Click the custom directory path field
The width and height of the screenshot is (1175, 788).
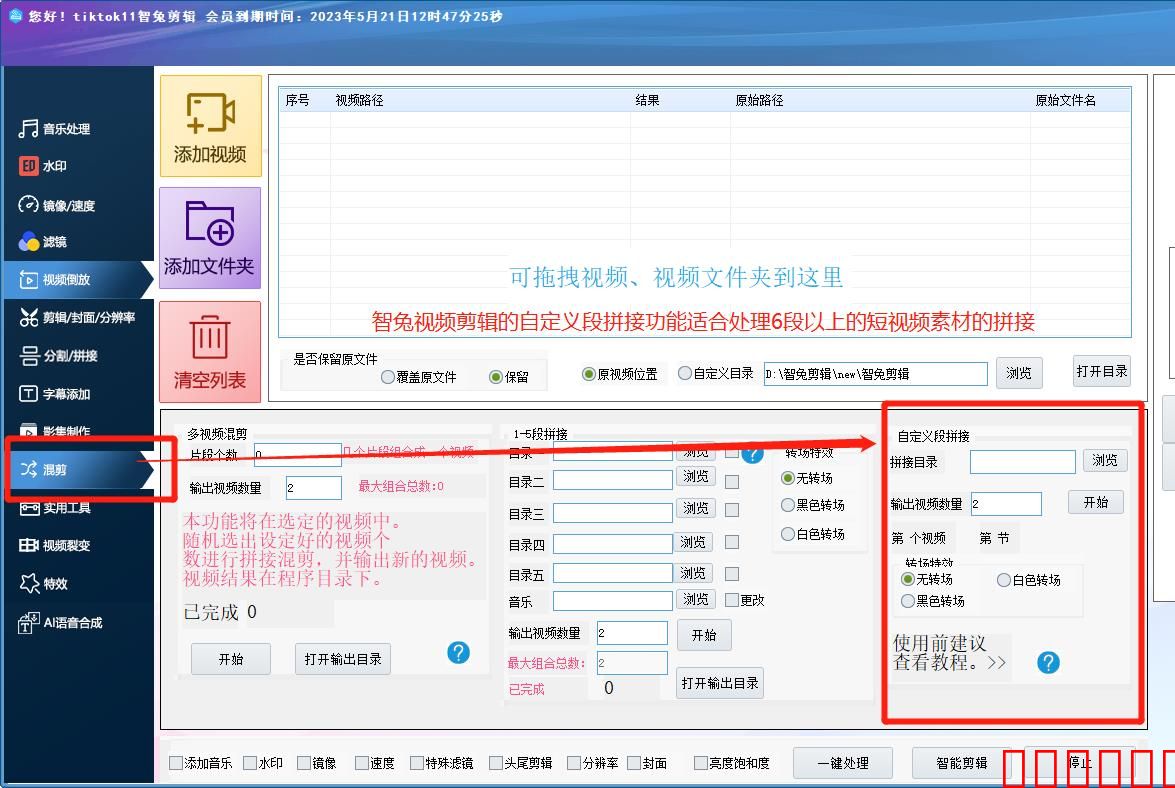pyautogui.click(x=875, y=374)
